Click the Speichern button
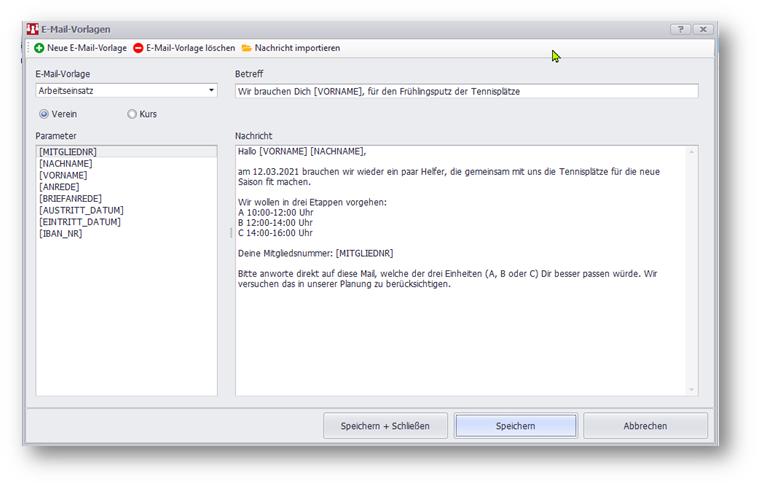Viewport: 761px width, 488px height. point(515,426)
